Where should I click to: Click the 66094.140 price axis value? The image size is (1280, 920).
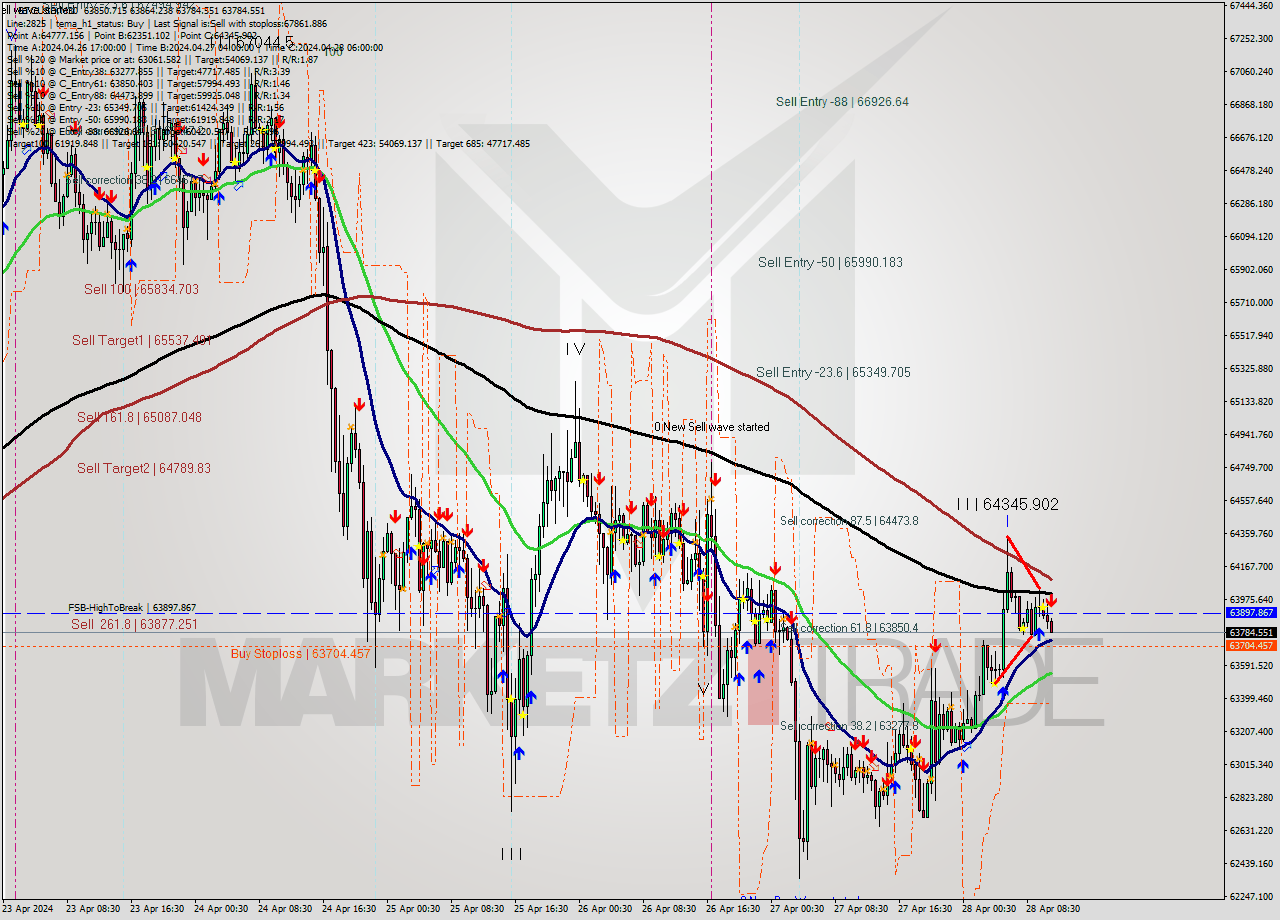[x=1251, y=236]
